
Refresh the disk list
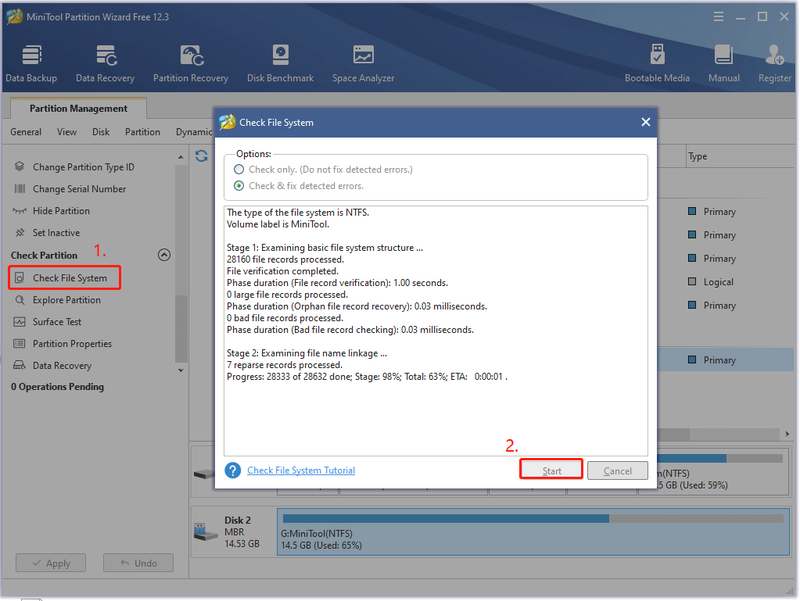click(202, 156)
